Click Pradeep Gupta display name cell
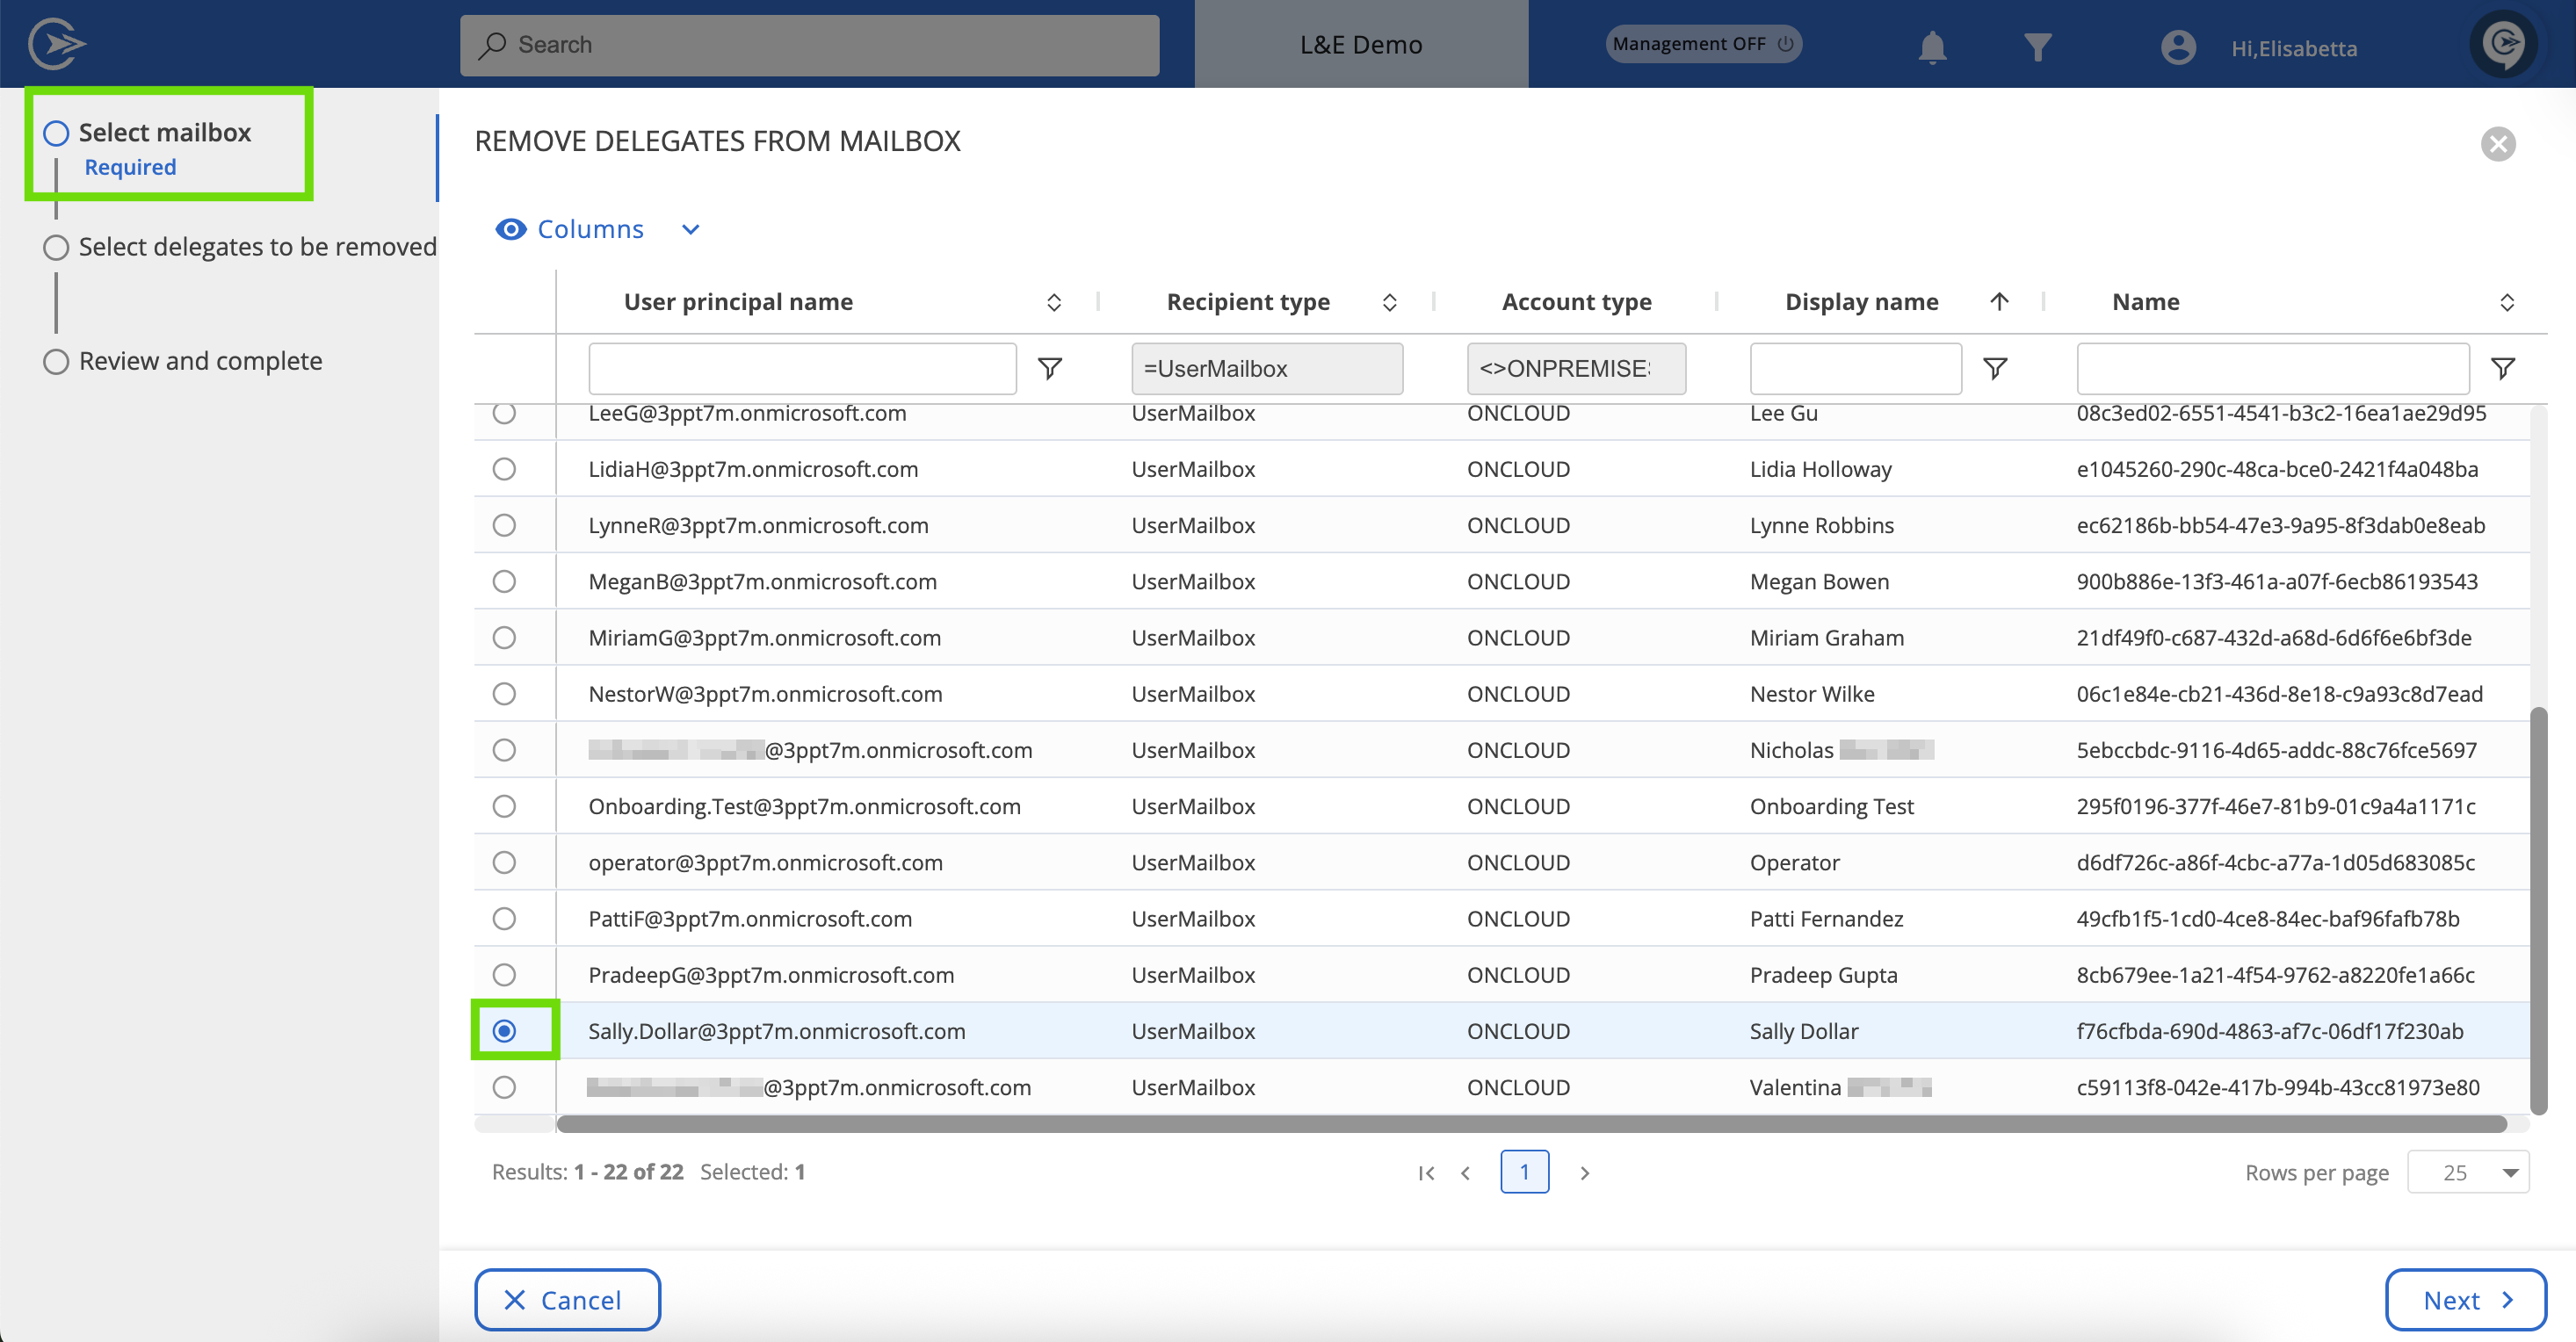2576x1342 pixels. click(1823, 974)
